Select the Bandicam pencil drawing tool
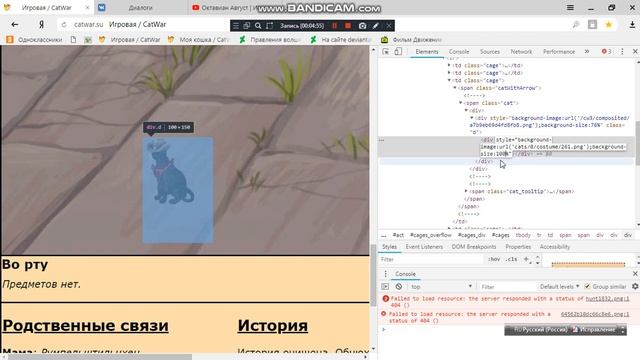The width and height of the screenshot is (640, 360). pyautogui.click(x=376, y=25)
